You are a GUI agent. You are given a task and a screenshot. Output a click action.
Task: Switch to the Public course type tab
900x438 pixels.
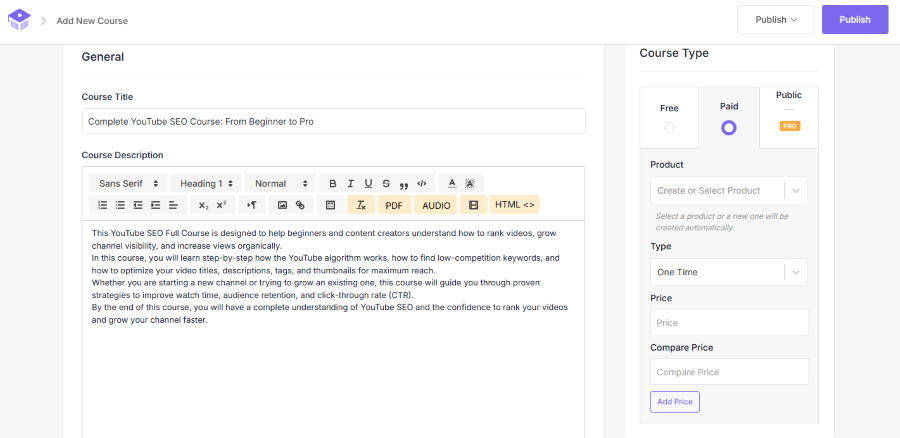[x=789, y=118]
